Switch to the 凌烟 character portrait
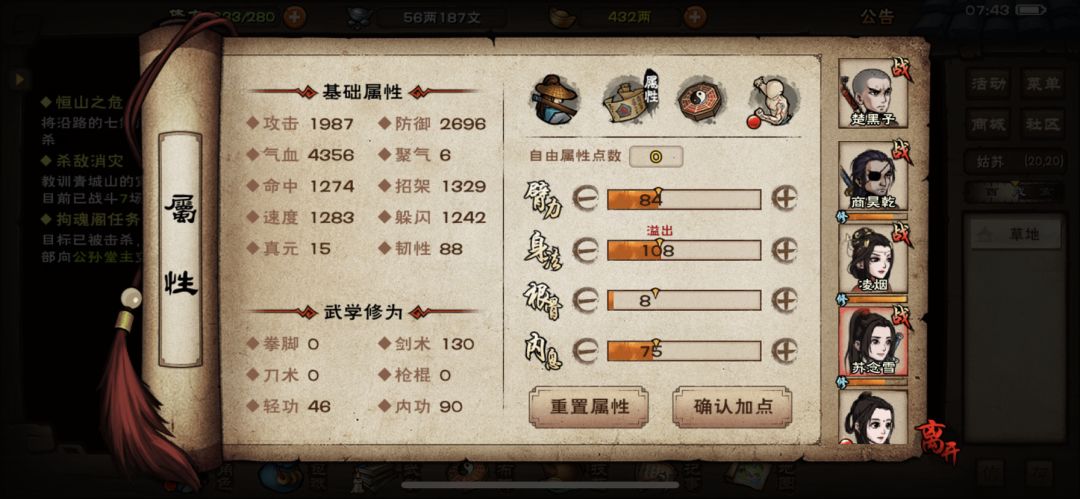The height and width of the screenshot is (499, 1080). 873,259
